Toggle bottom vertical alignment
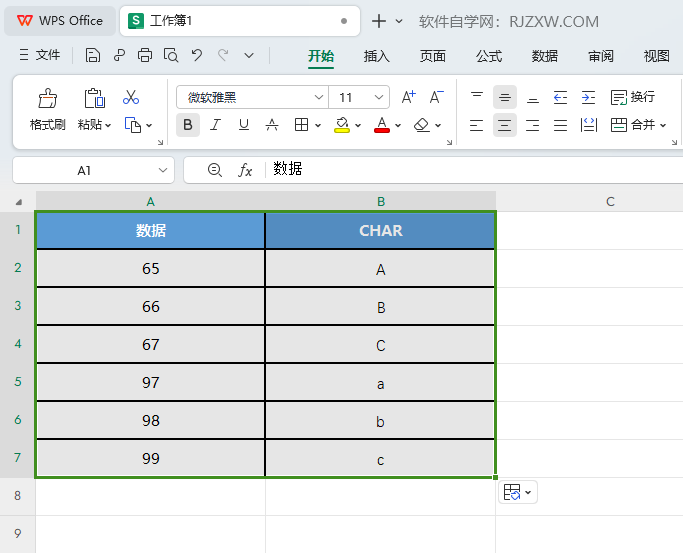The height and width of the screenshot is (553, 683). point(532,98)
